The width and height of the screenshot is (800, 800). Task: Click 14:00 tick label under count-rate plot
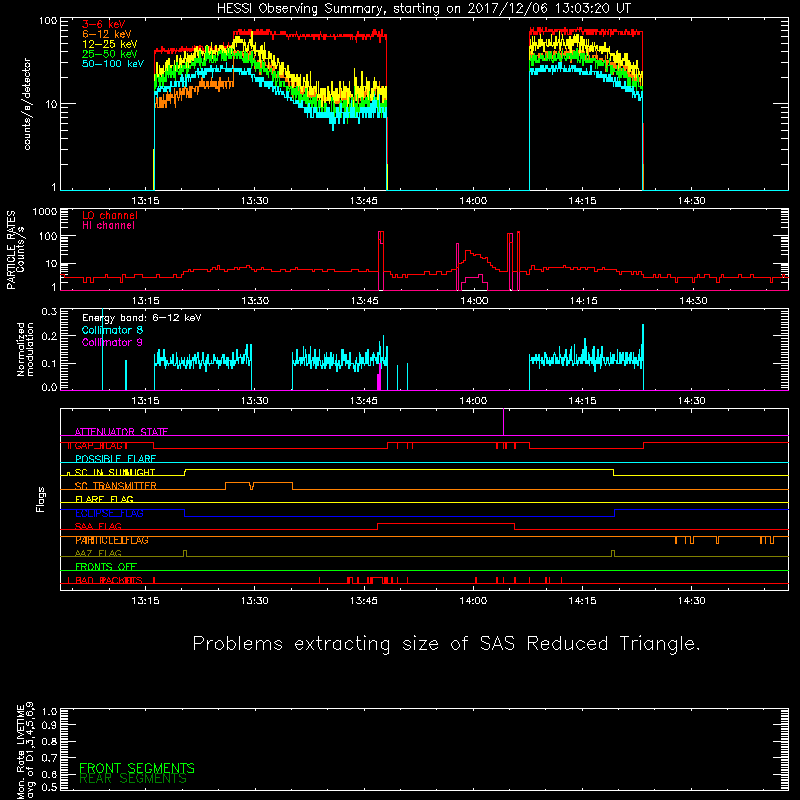click(473, 201)
